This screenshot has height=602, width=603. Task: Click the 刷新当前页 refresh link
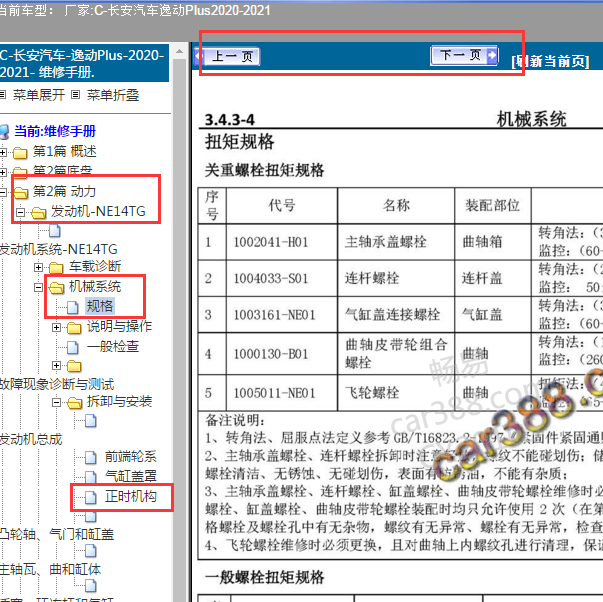coord(550,61)
